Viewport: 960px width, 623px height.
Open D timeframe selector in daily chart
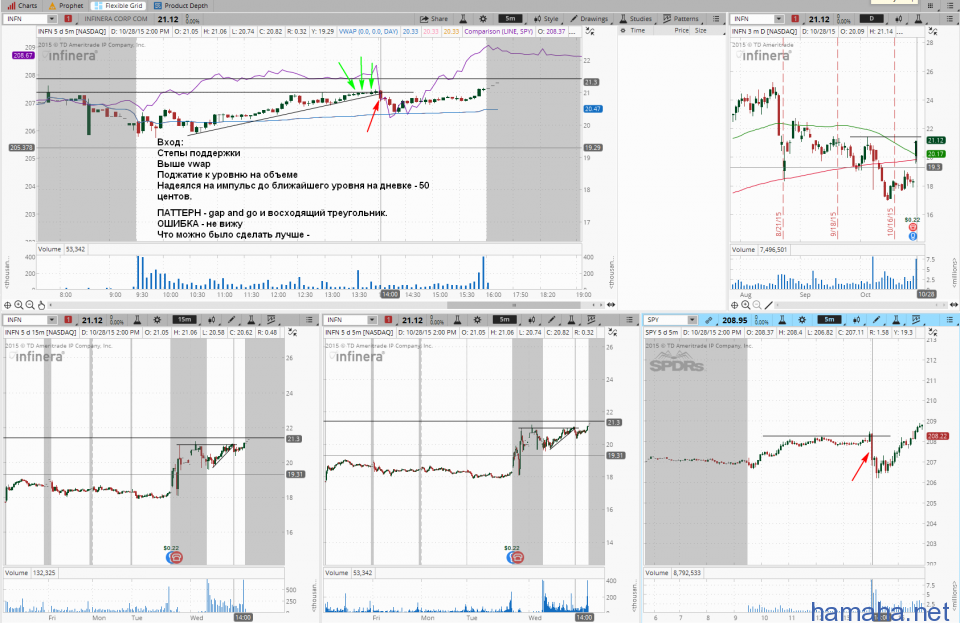tap(872, 19)
